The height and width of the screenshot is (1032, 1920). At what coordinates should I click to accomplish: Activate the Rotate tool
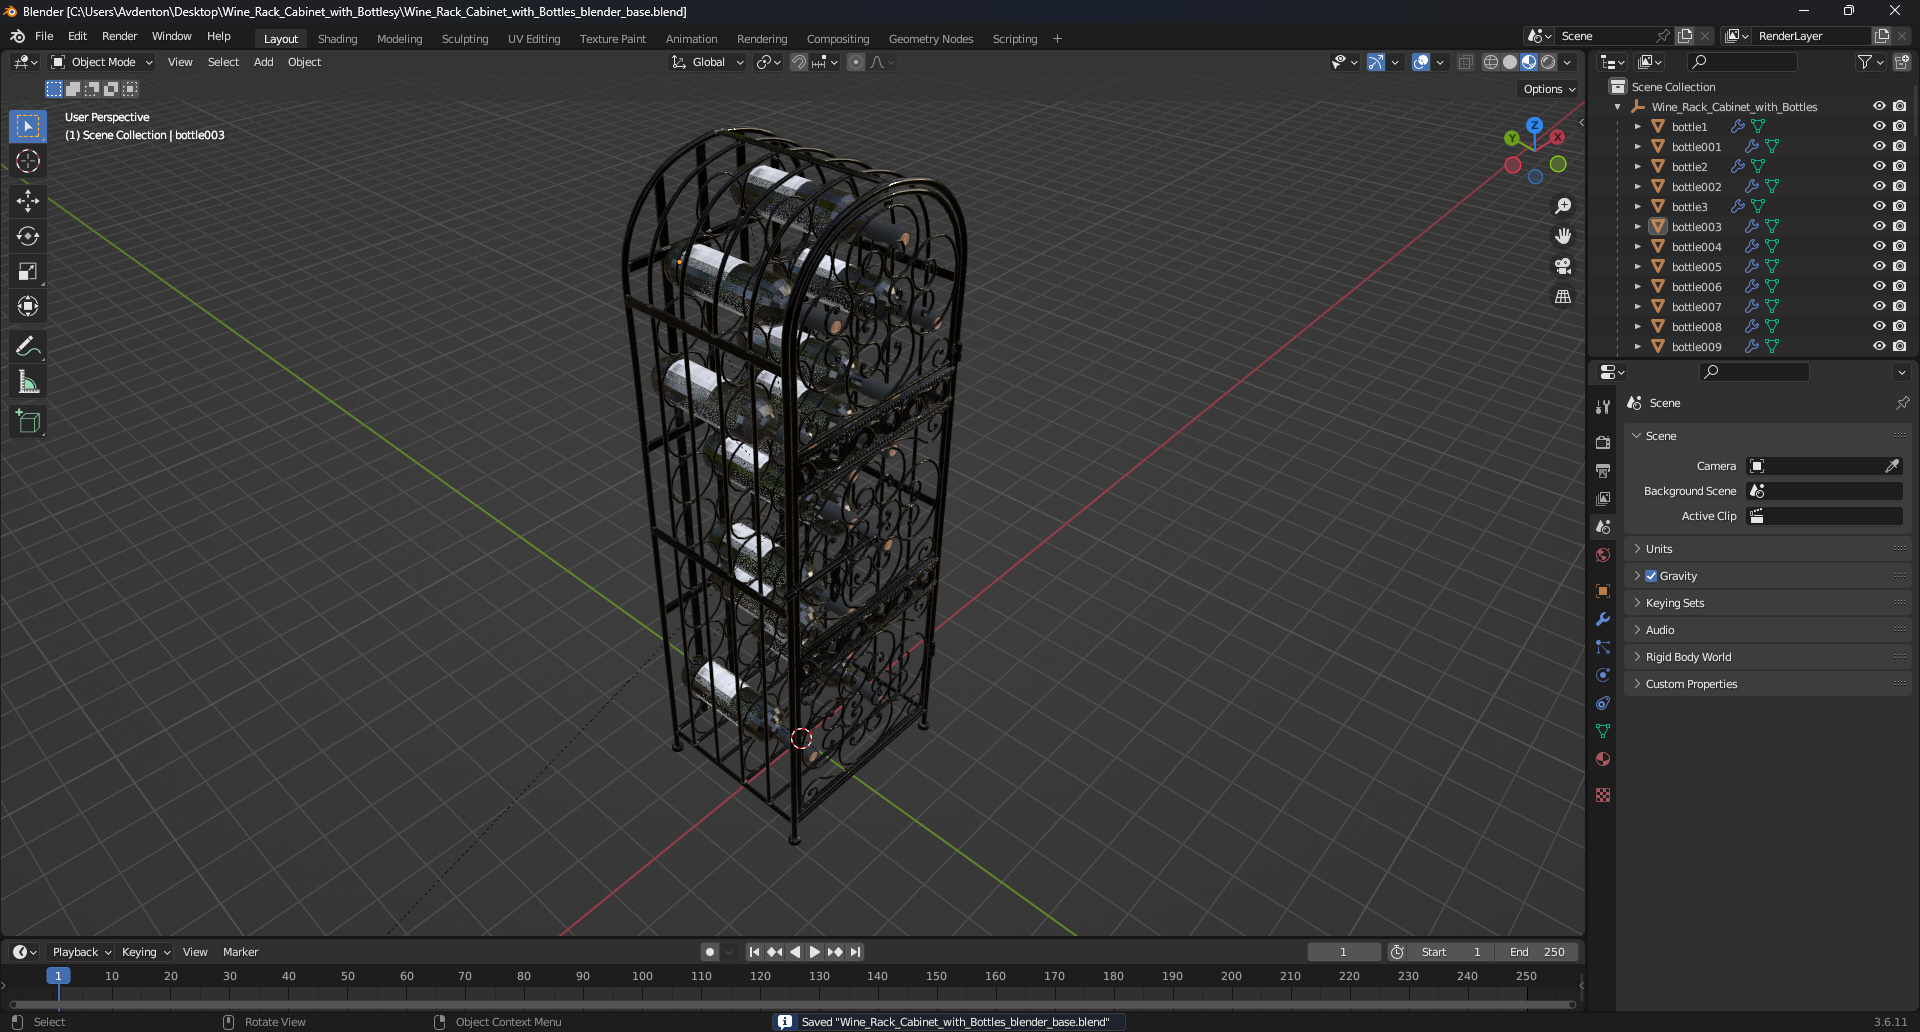tap(28, 236)
